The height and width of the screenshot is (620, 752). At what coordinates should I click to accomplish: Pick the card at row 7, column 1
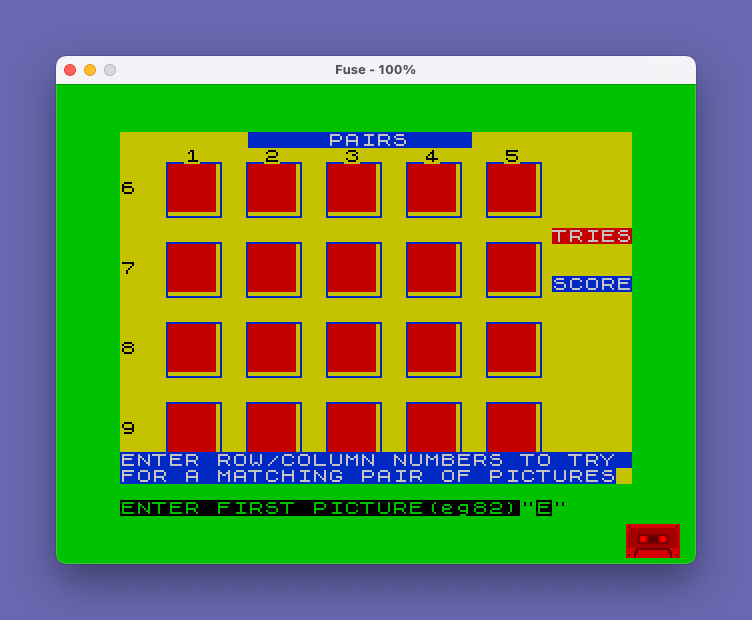[194, 270]
